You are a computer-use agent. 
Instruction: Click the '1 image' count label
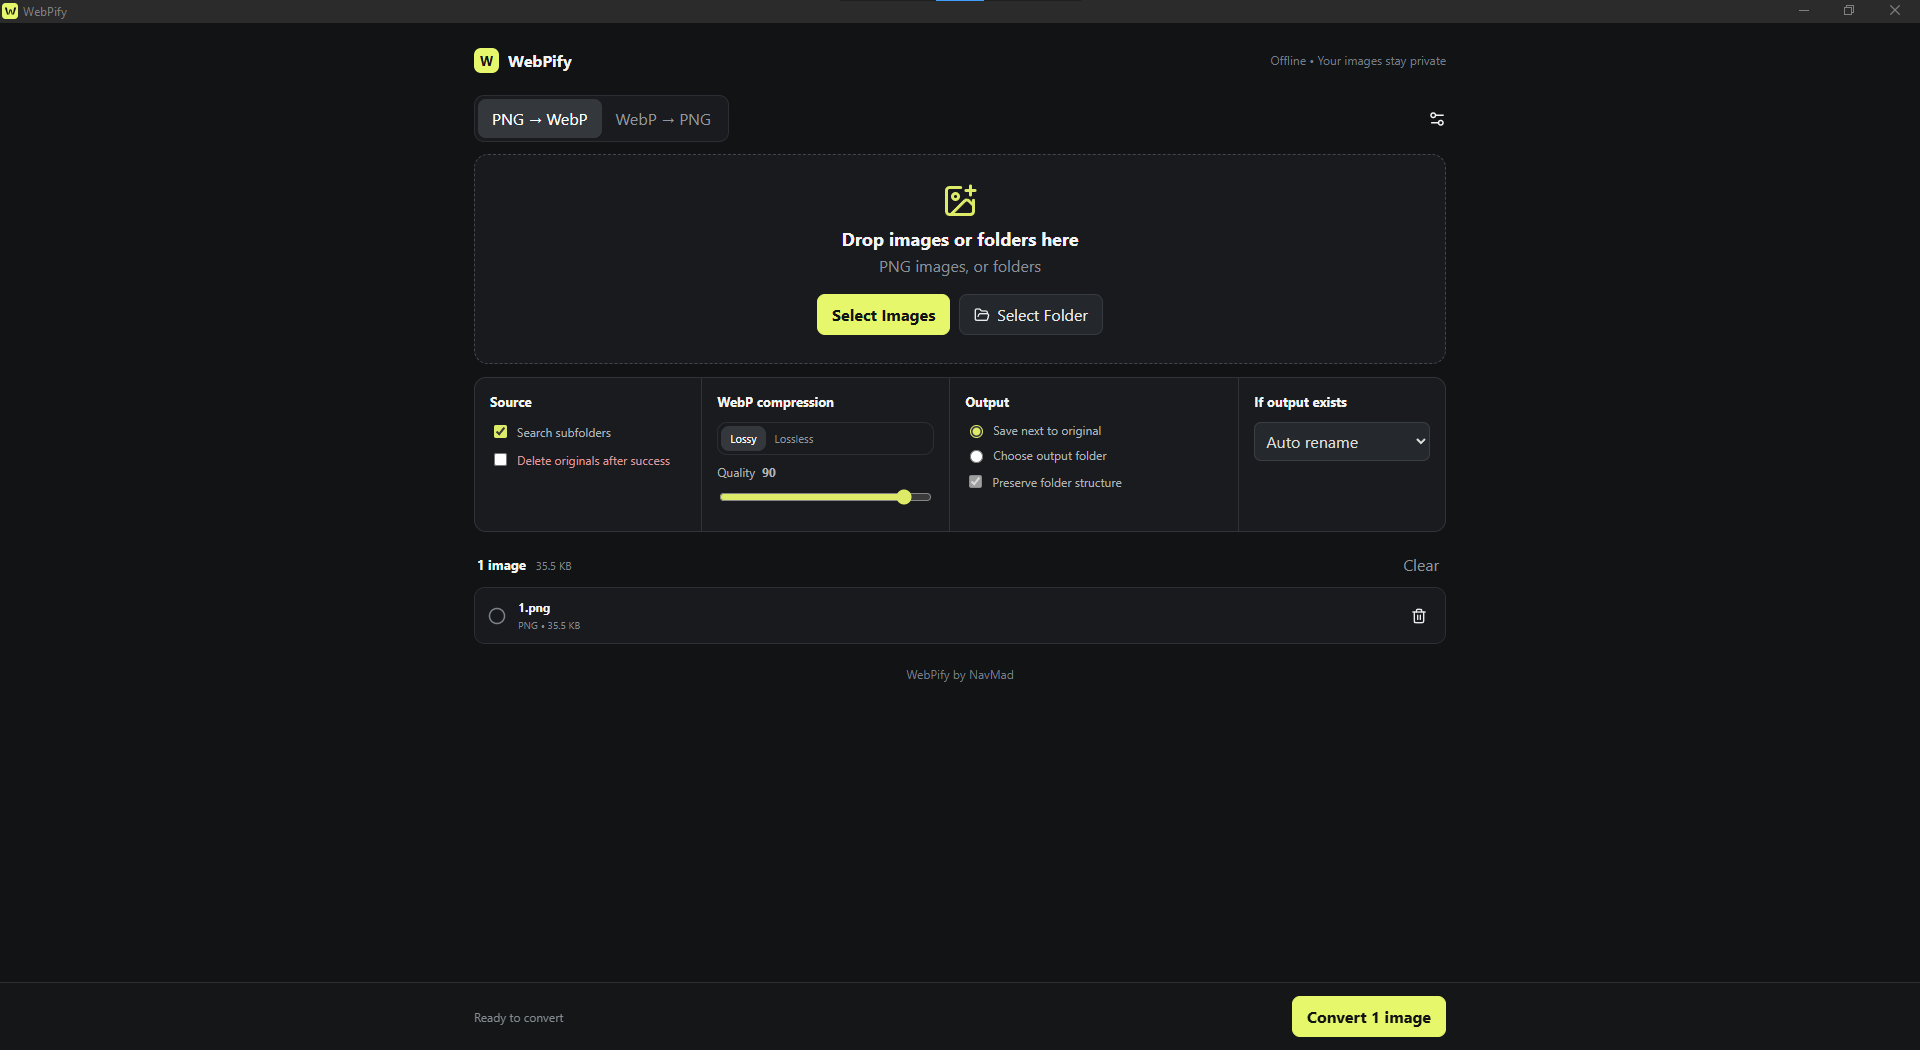point(502,566)
